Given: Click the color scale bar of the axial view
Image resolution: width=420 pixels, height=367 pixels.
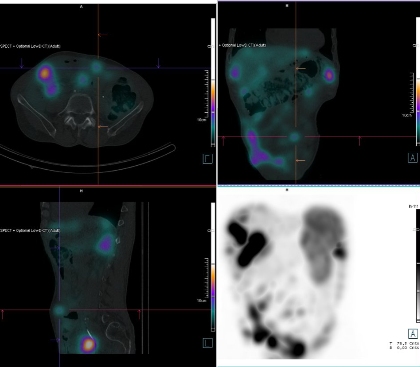Looking at the screenshot, I should point(213,82).
